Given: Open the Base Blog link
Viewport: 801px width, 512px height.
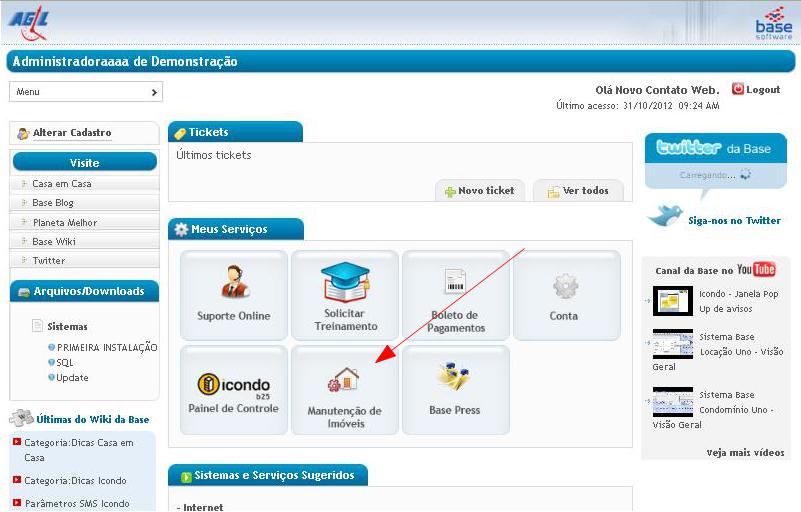Looking at the screenshot, I should tap(53, 203).
